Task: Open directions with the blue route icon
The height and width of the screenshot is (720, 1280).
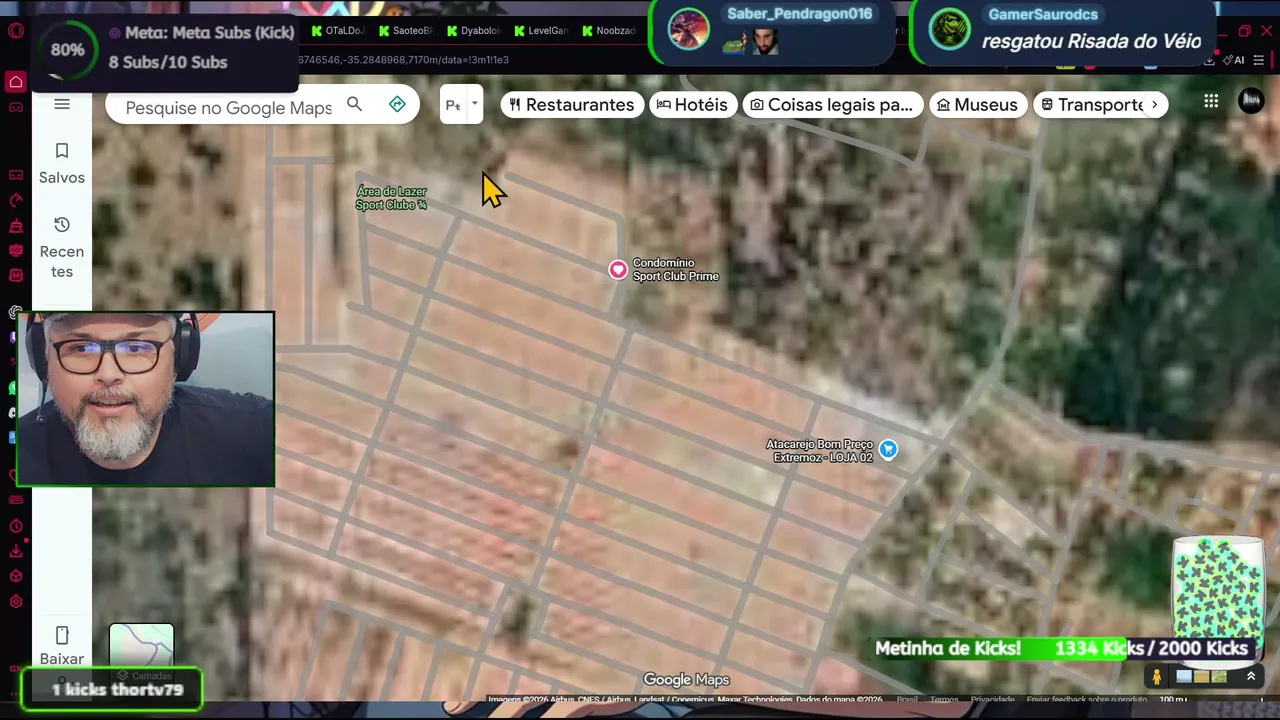Action: coord(397,105)
